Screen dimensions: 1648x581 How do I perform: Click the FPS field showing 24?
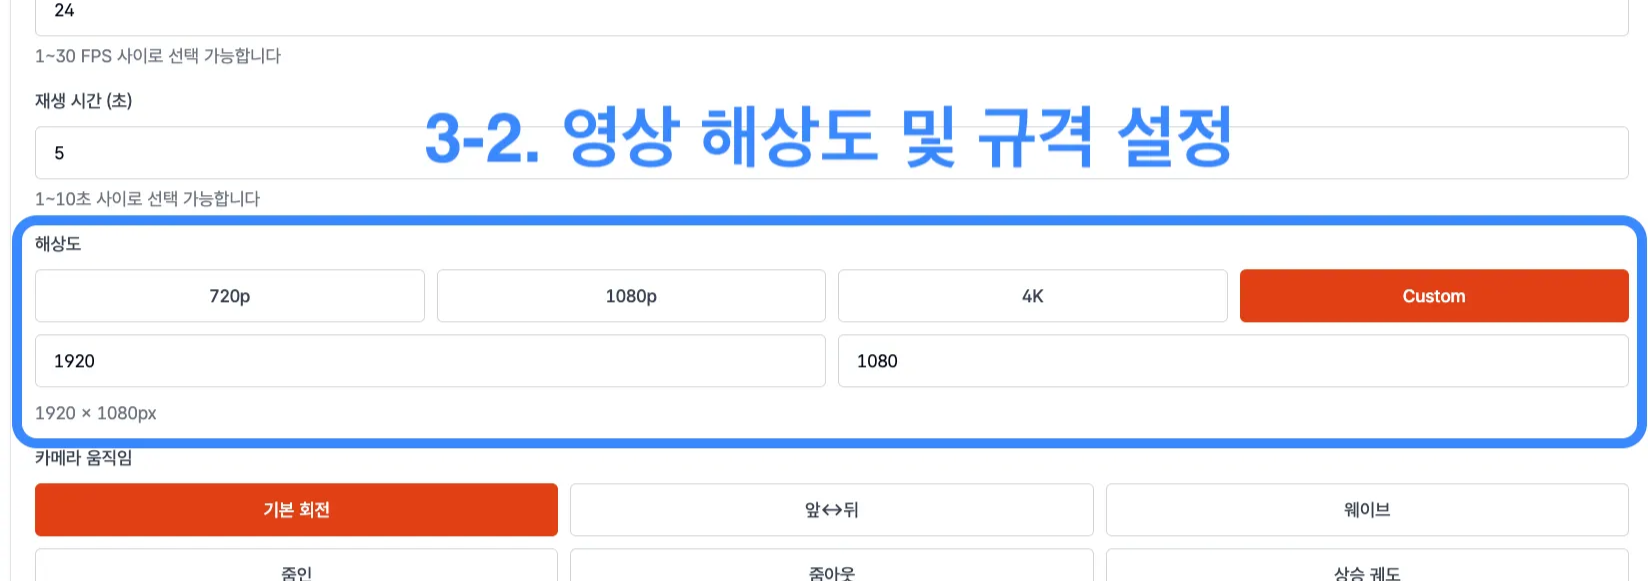point(832,16)
